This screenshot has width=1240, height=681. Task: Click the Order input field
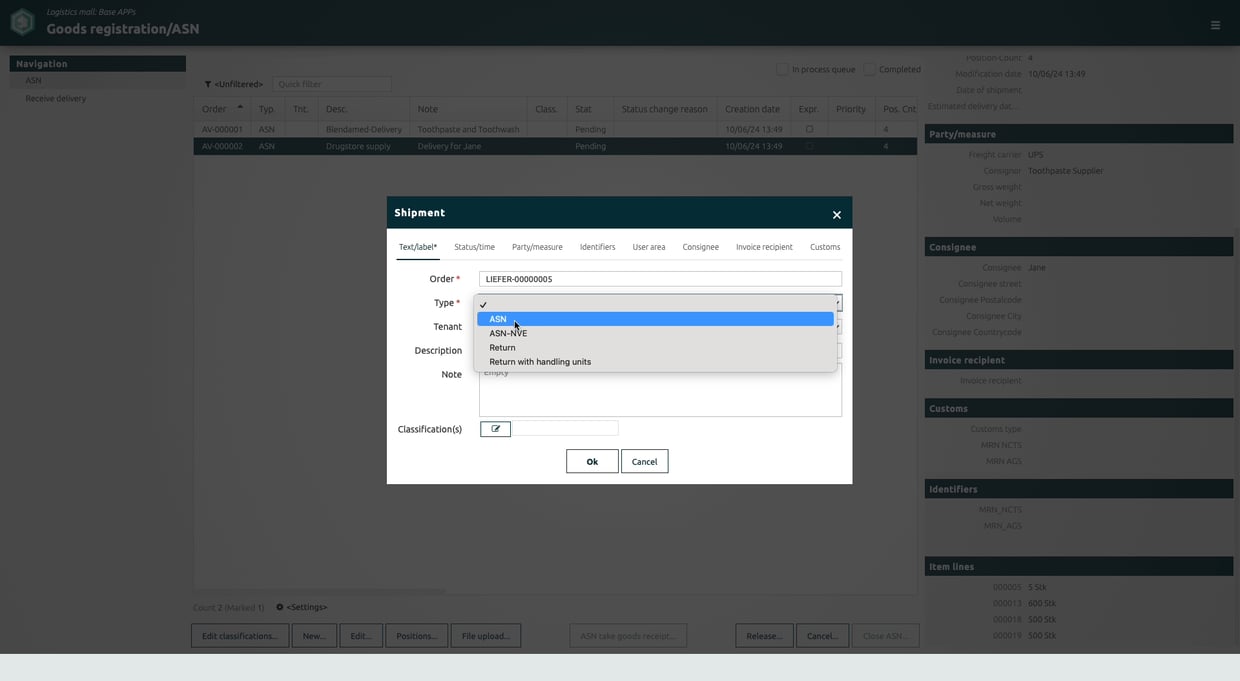pyautogui.click(x=660, y=279)
